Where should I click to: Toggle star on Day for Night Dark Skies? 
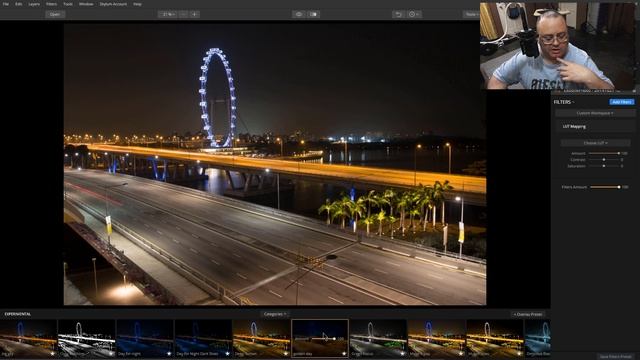point(227,353)
